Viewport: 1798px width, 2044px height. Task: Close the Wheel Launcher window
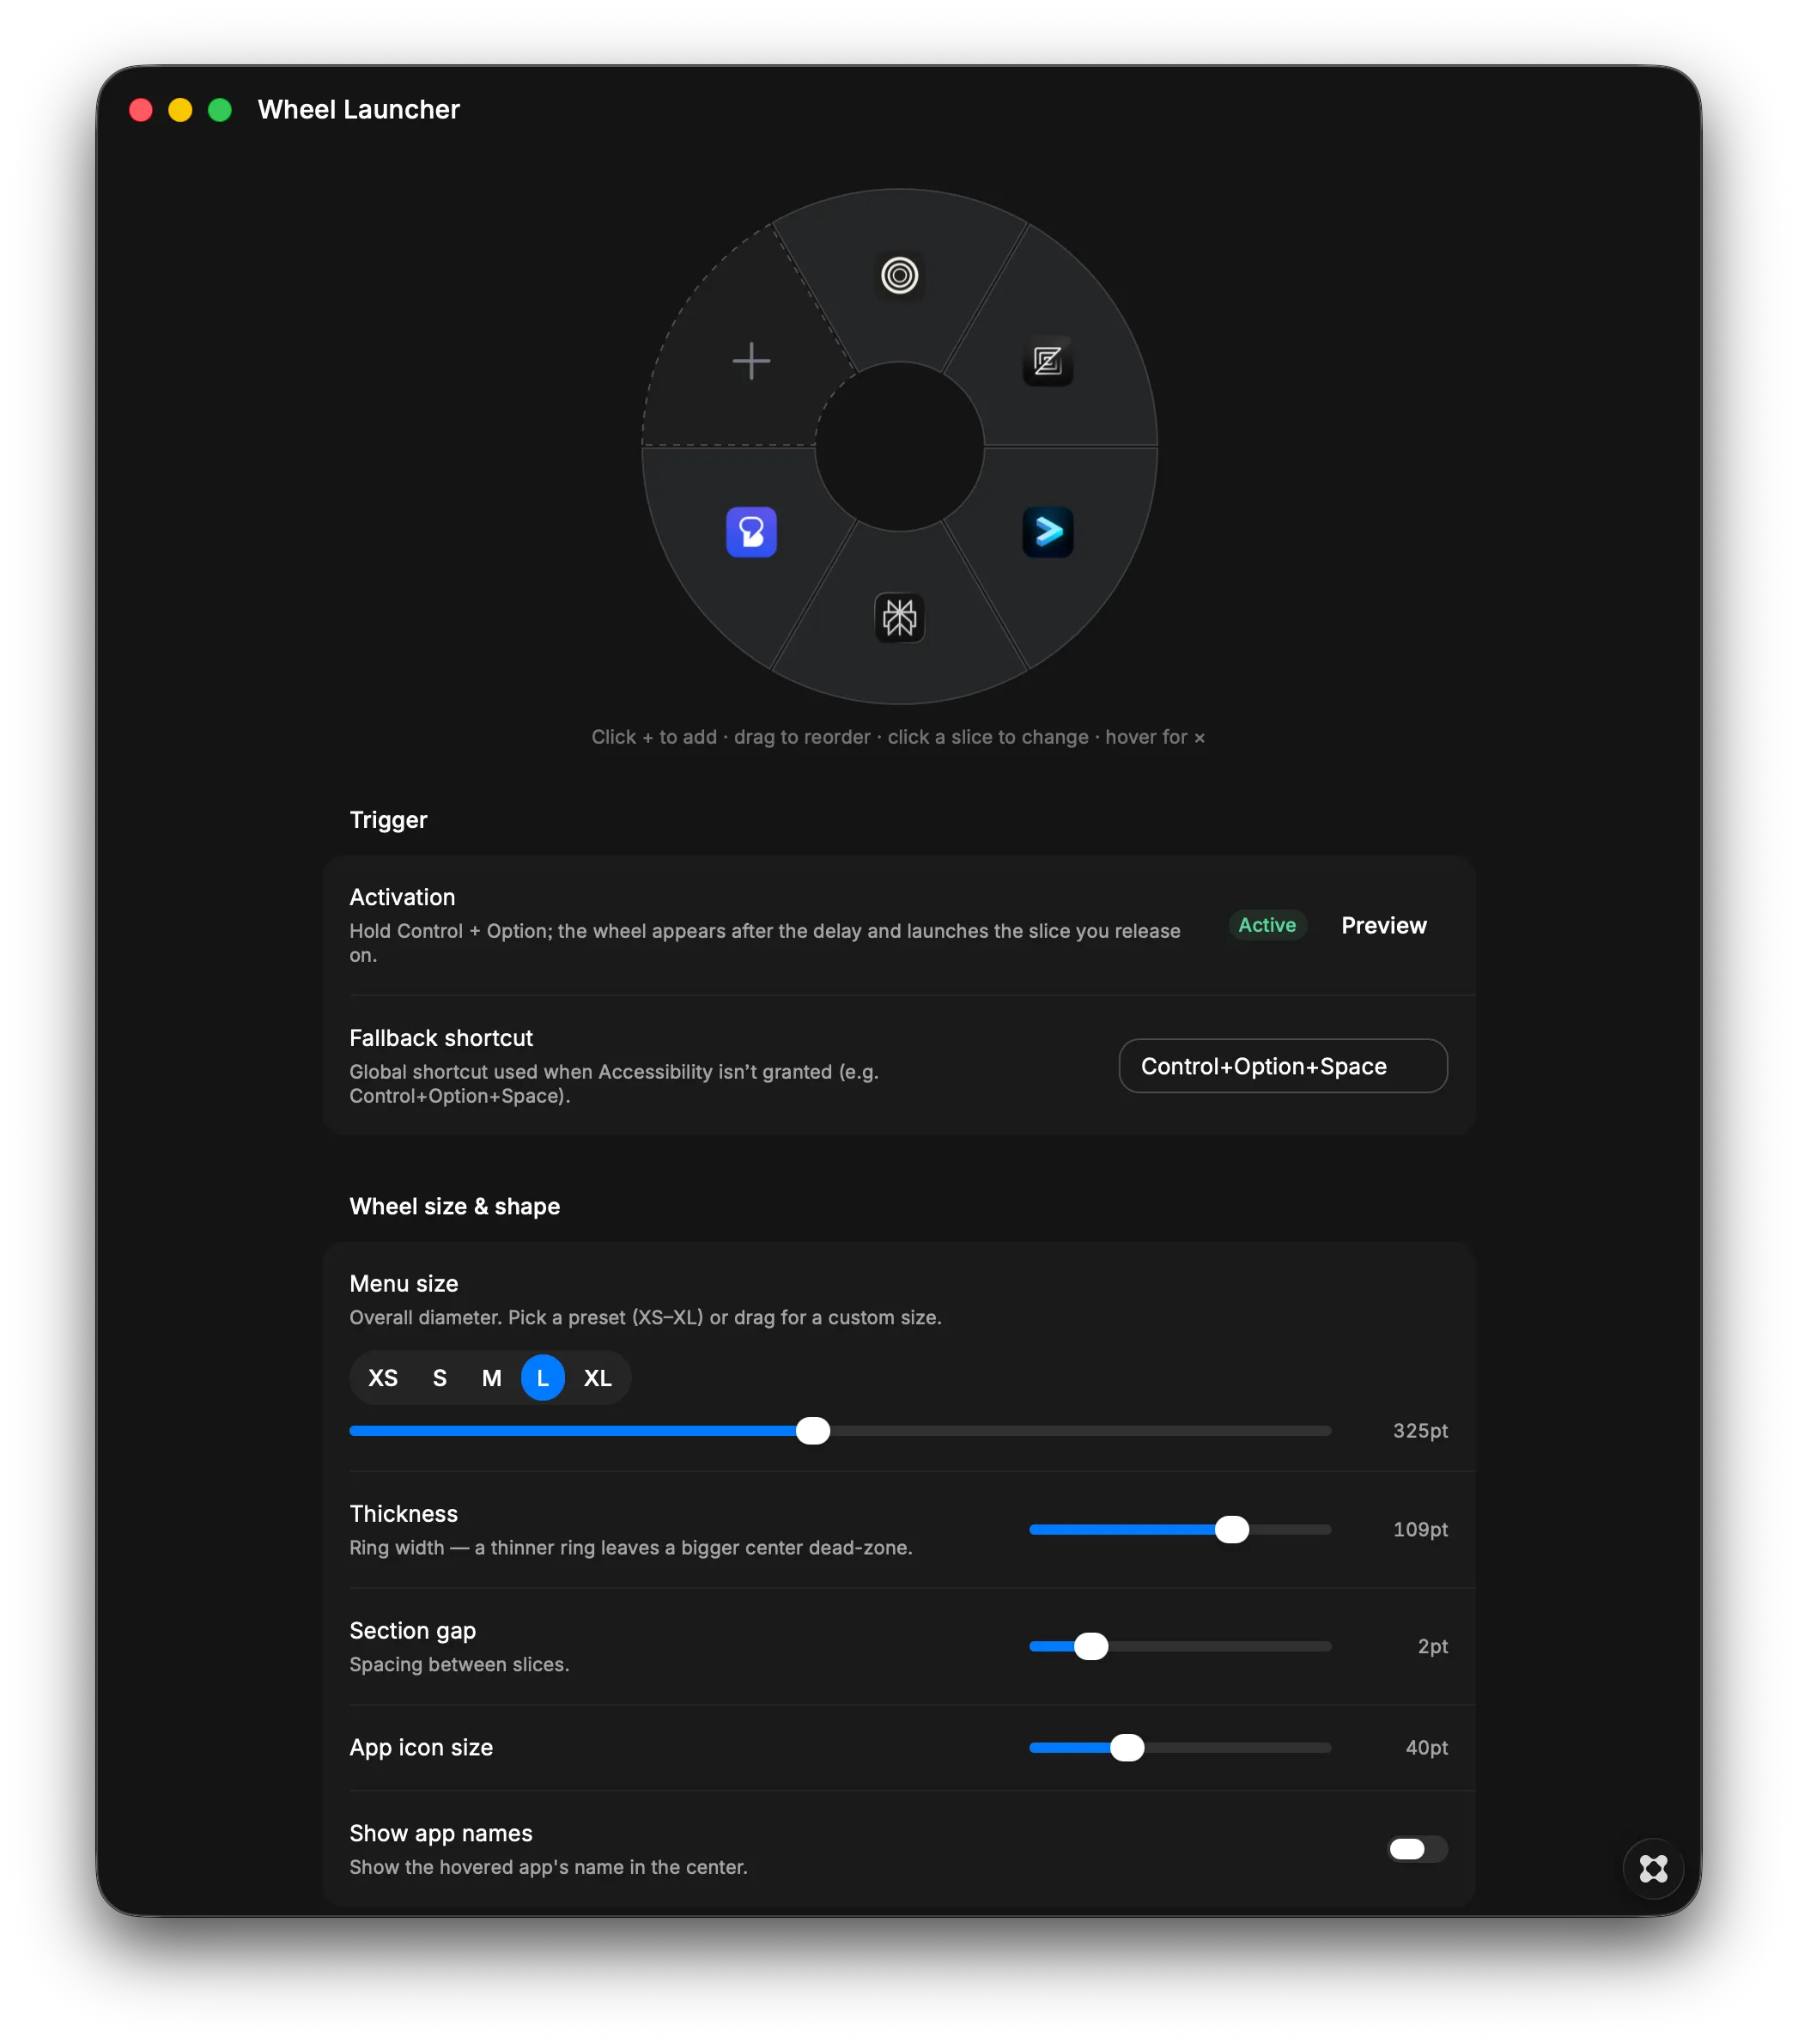[x=141, y=110]
